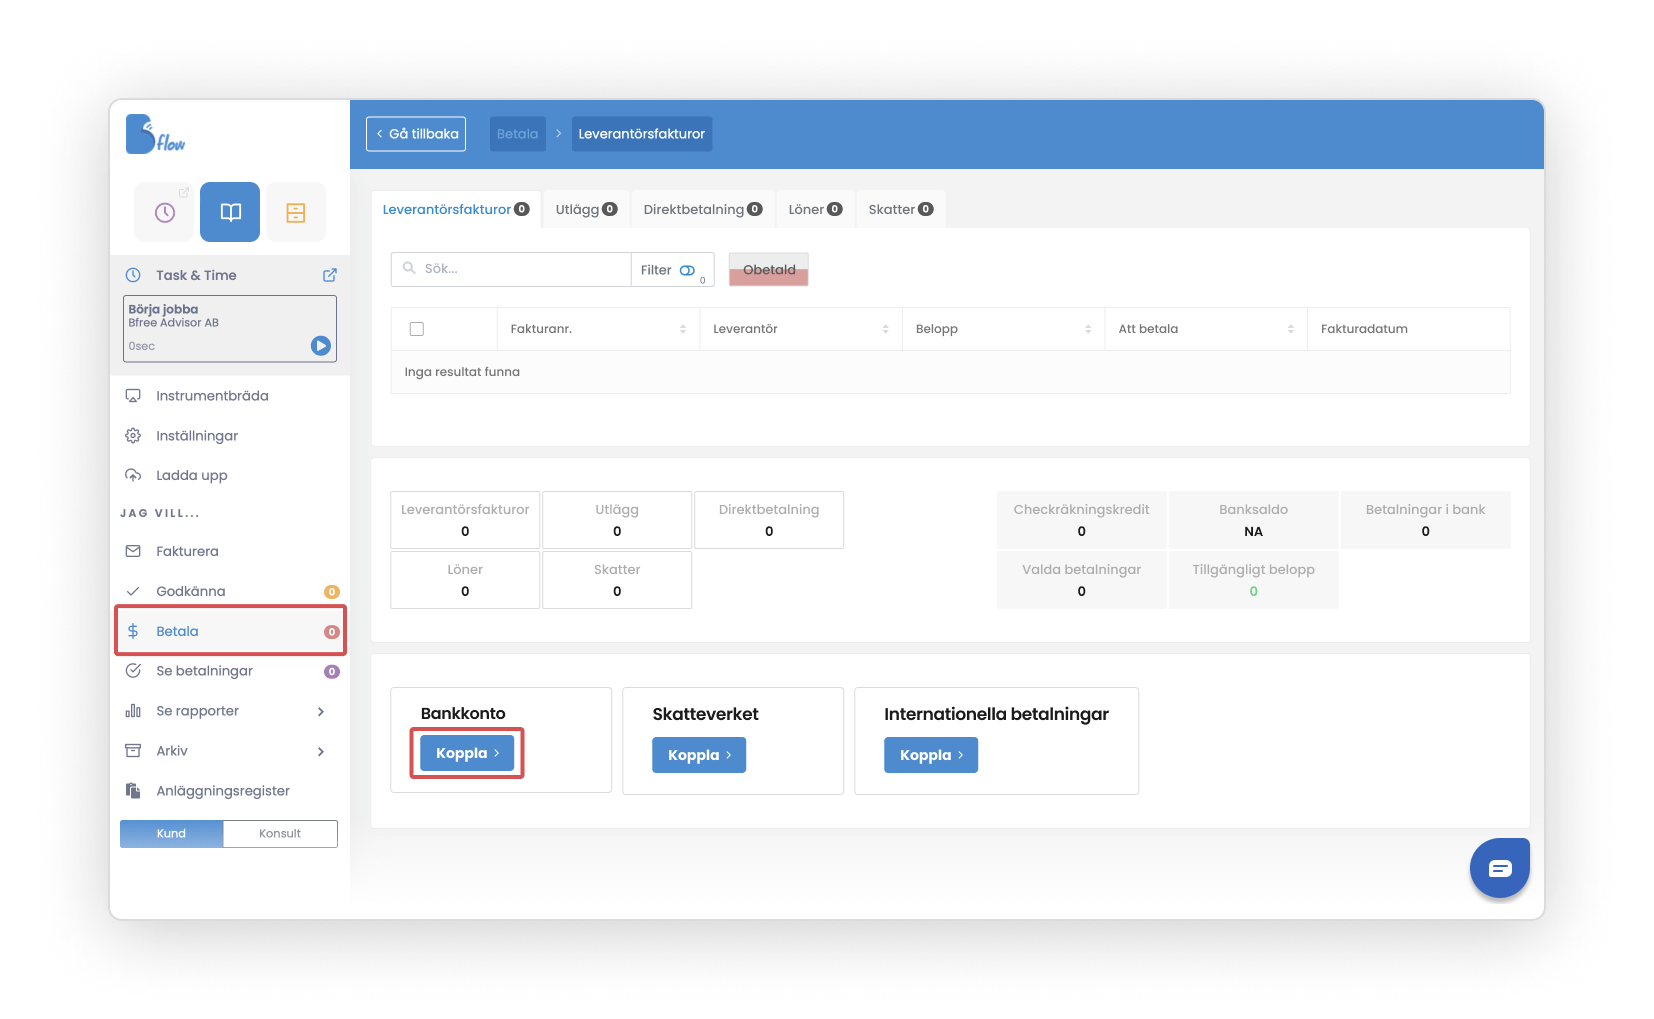Expand the Se rapporter submenu
Screen dimensions: 1654x1019
[x=320, y=711]
